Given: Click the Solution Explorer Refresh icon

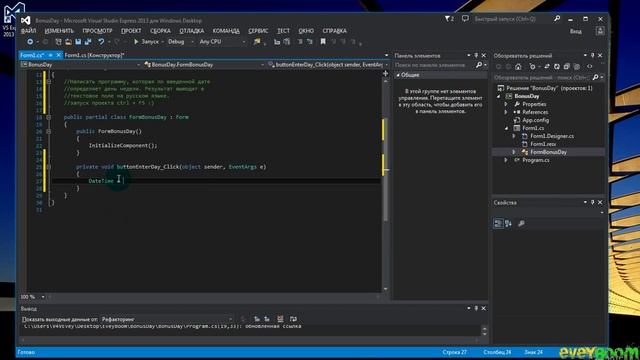Looking at the screenshot, I should point(557,67).
